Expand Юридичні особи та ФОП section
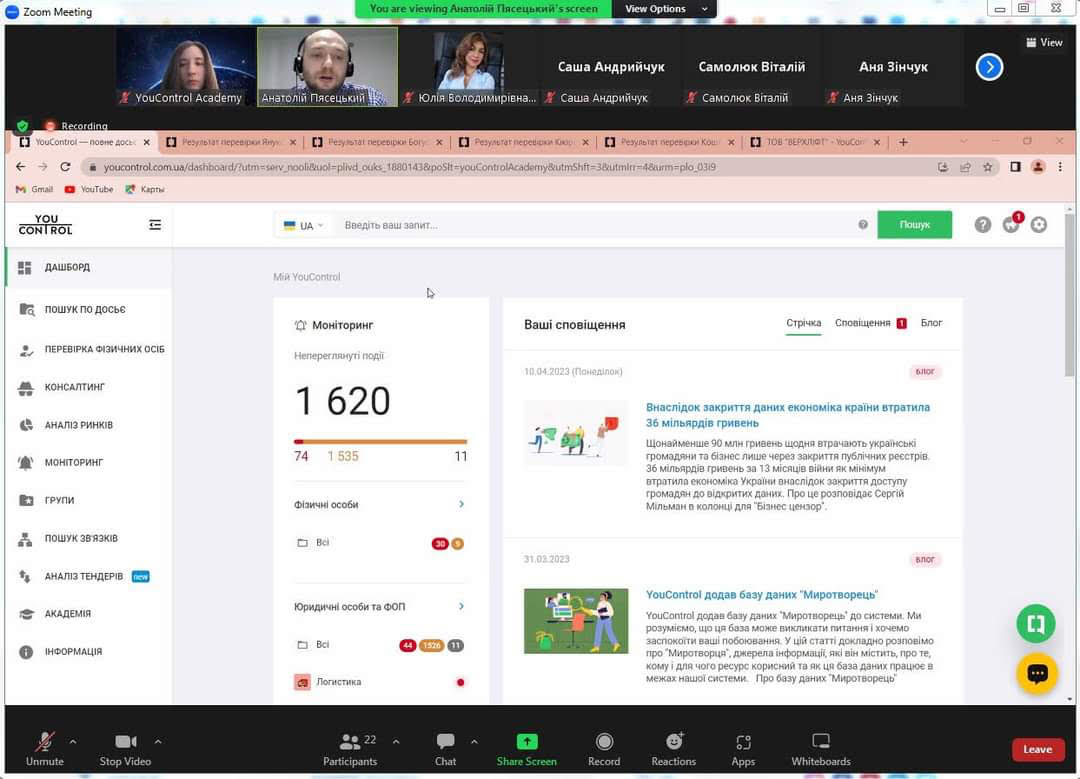This screenshot has width=1080, height=779. pos(461,606)
